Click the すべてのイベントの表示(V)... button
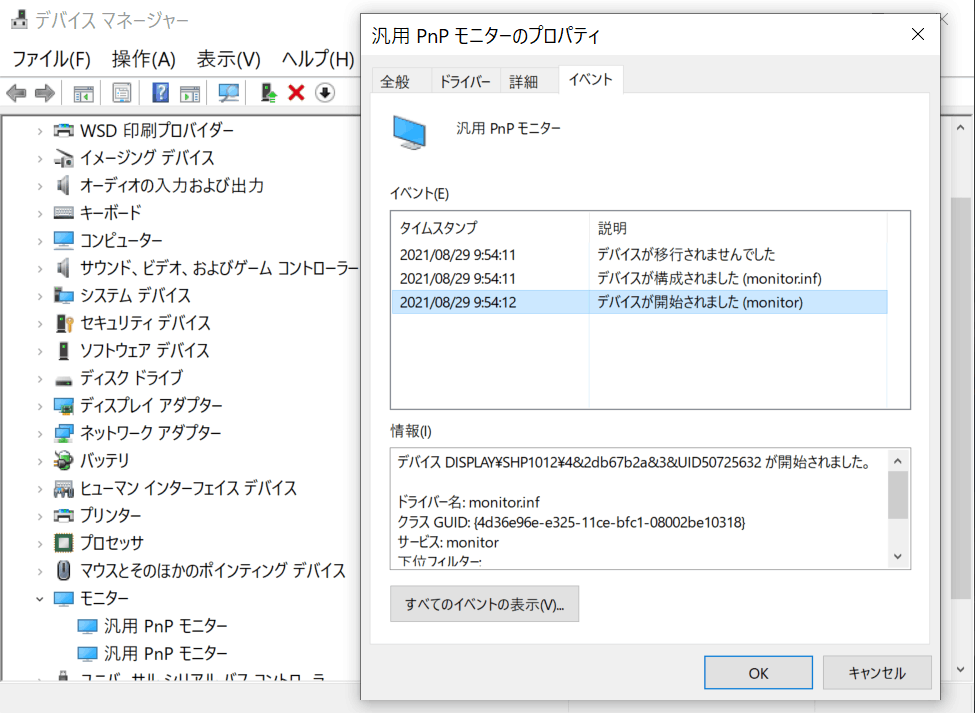This screenshot has width=975, height=713. [x=484, y=604]
